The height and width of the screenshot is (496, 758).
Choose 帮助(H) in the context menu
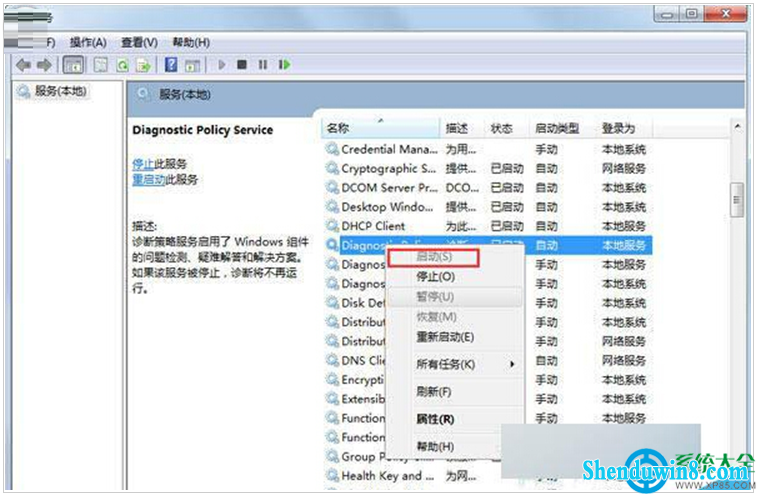click(435, 447)
